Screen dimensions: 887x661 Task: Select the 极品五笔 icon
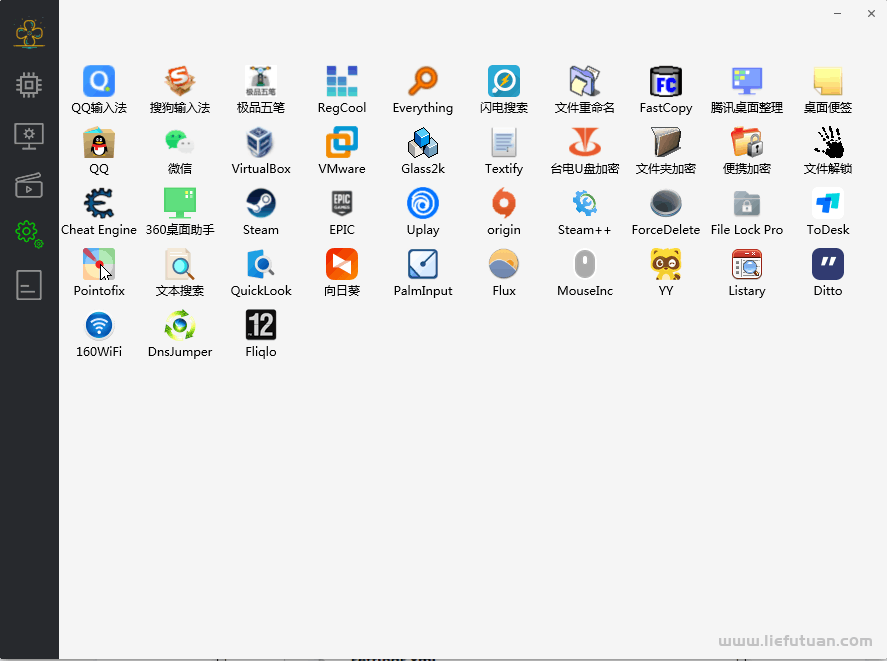261,81
